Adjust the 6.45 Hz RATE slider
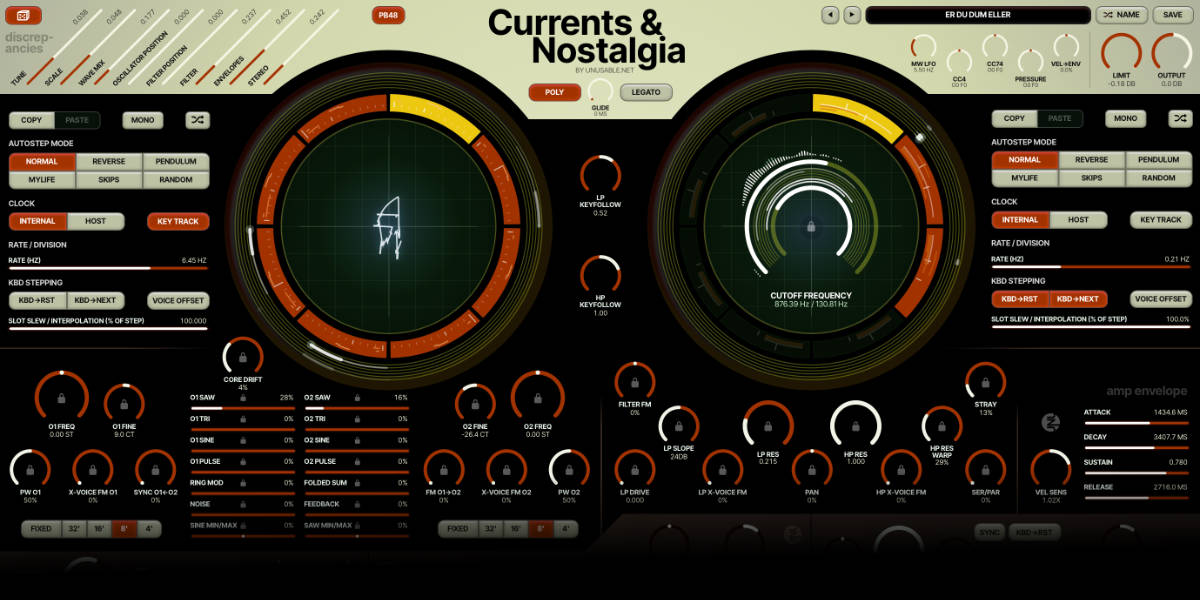Image resolution: width=1200 pixels, height=600 pixels. click(108, 269)
